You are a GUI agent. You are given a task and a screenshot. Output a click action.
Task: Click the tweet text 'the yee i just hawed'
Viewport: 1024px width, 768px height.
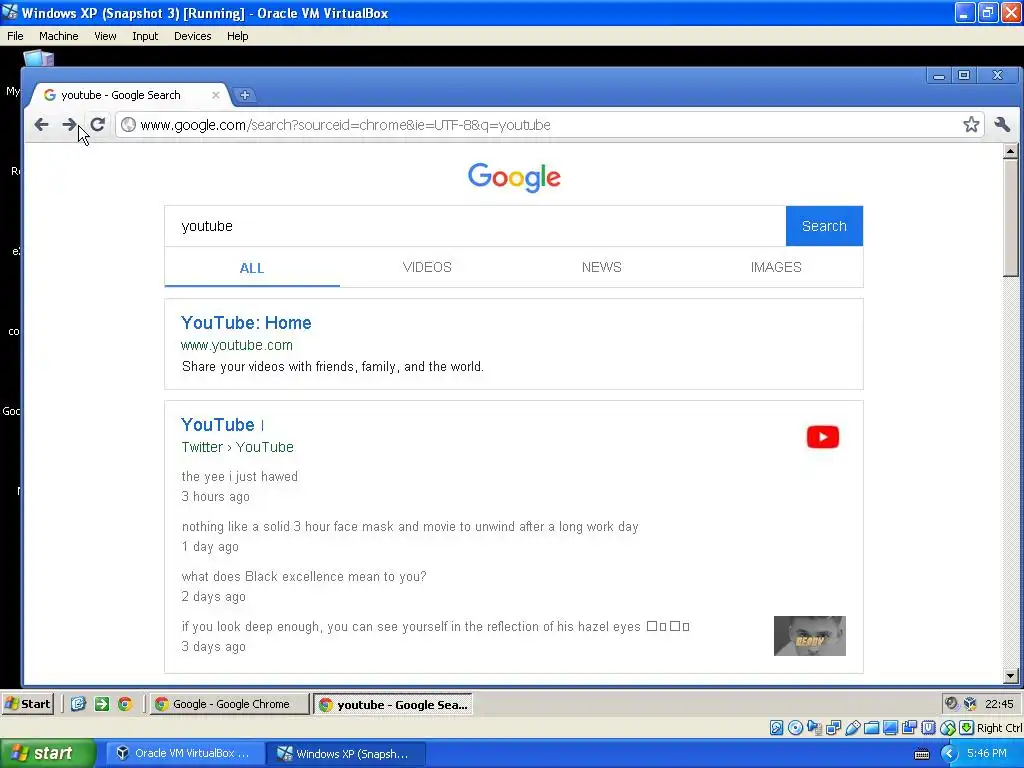(x=240, y=477)
